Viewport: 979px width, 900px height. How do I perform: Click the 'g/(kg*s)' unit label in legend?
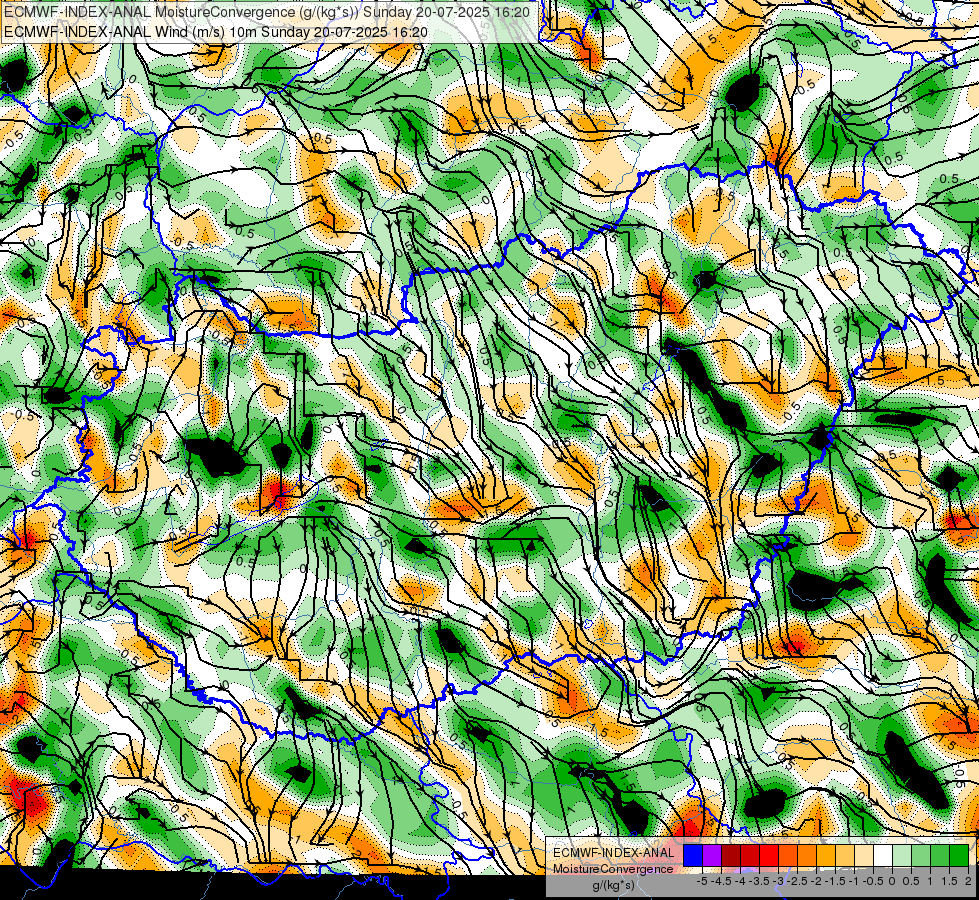tap(613, 886)
